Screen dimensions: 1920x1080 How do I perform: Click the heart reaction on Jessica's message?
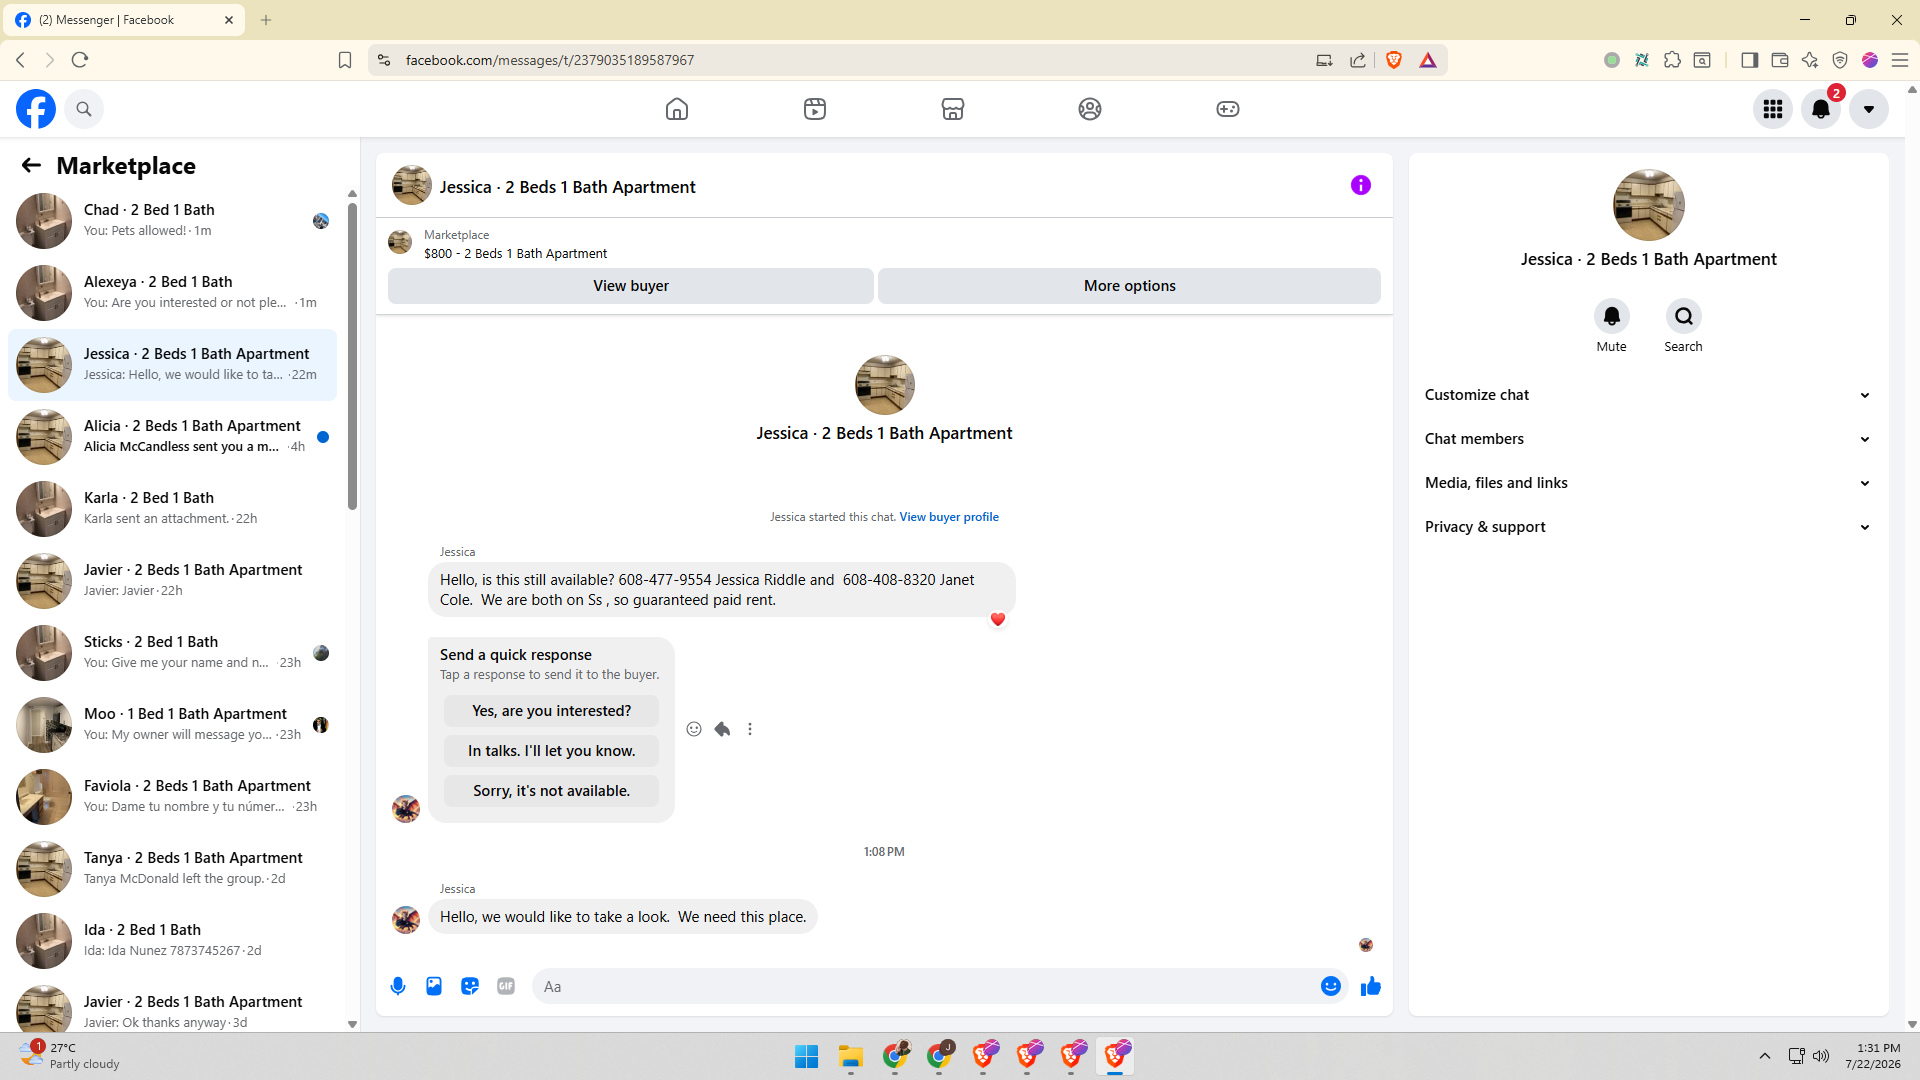pos(998,619)
